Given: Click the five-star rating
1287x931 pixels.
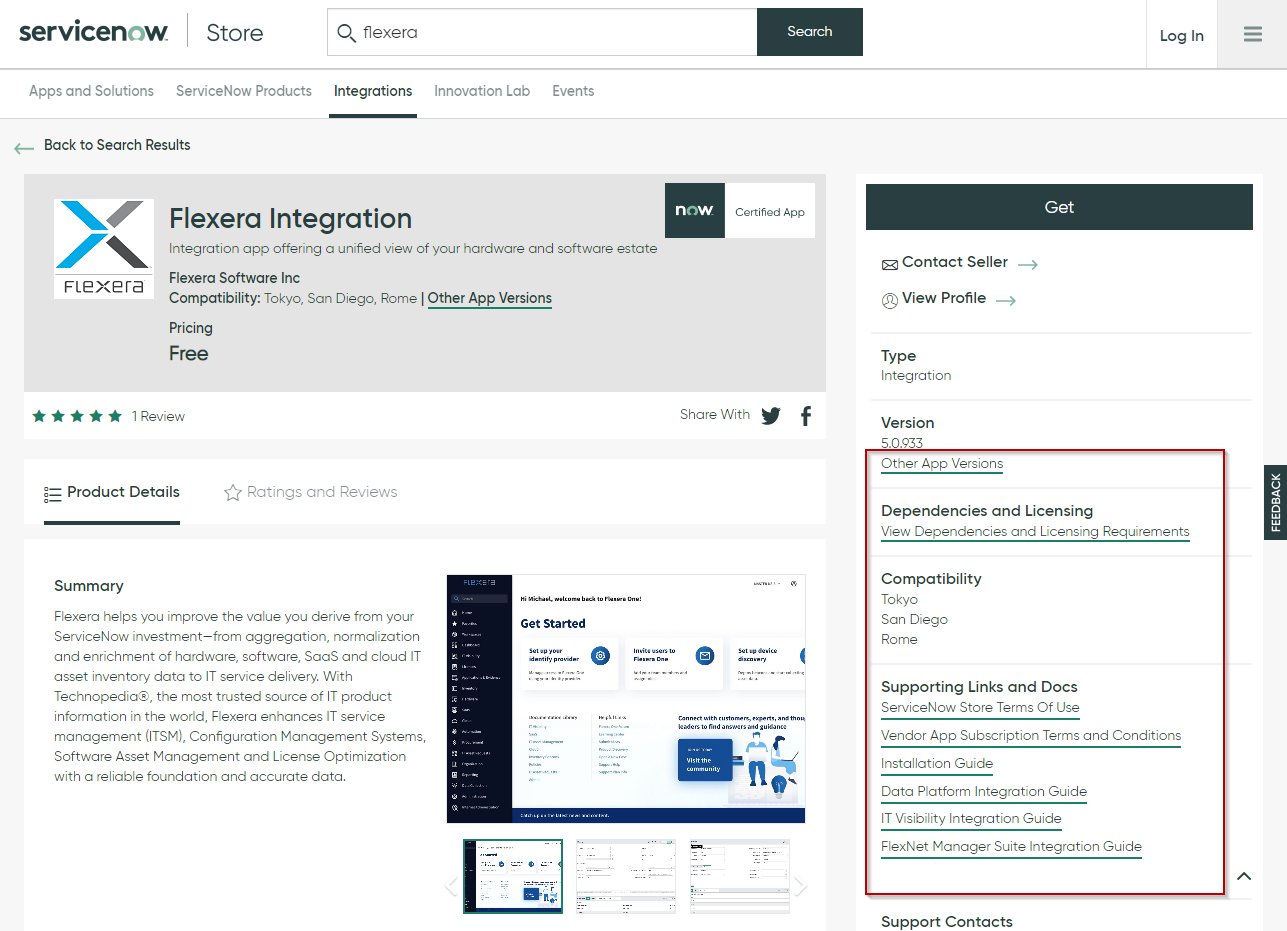Looking at the screenshot, I should [x=77, y=416].
